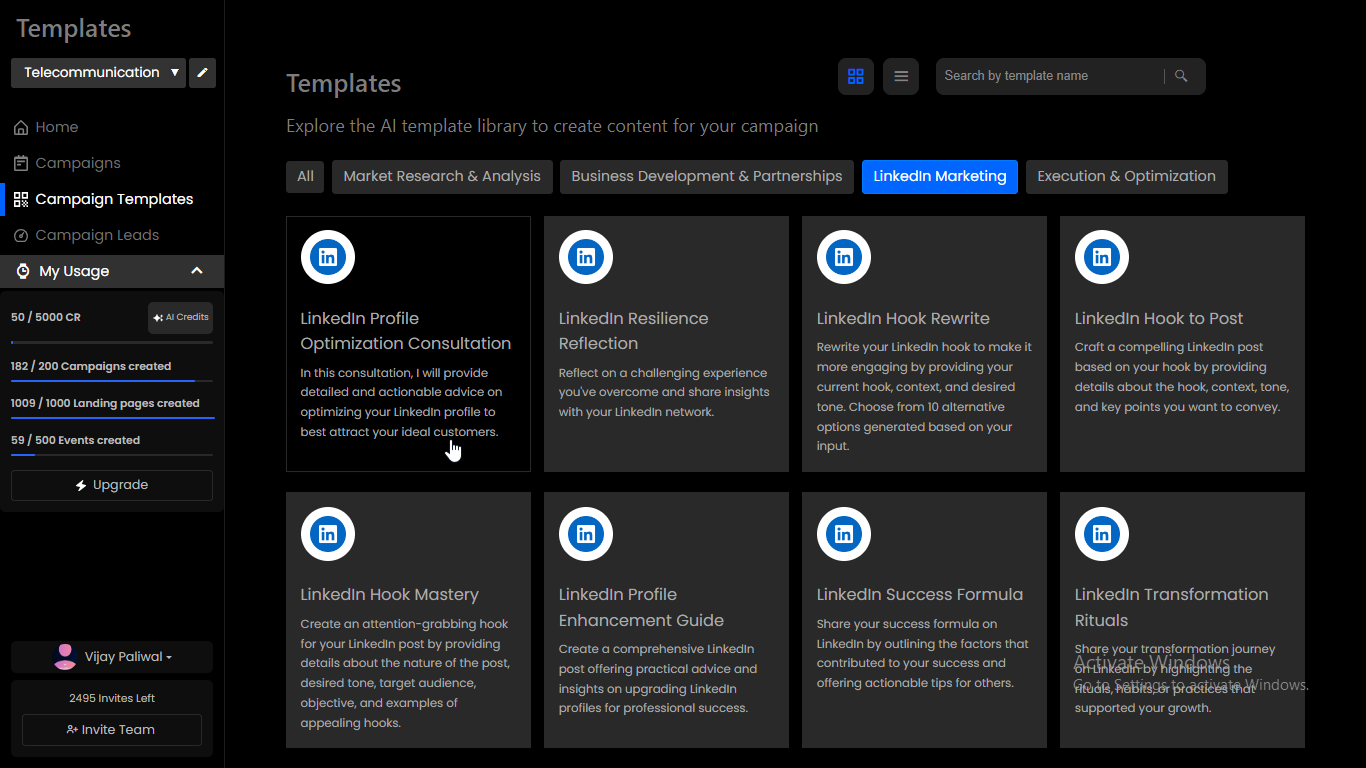Focus the Search by template name field
This screenshot has height=768, width=1366.
pyautogui.click(x=1050, y=76)
